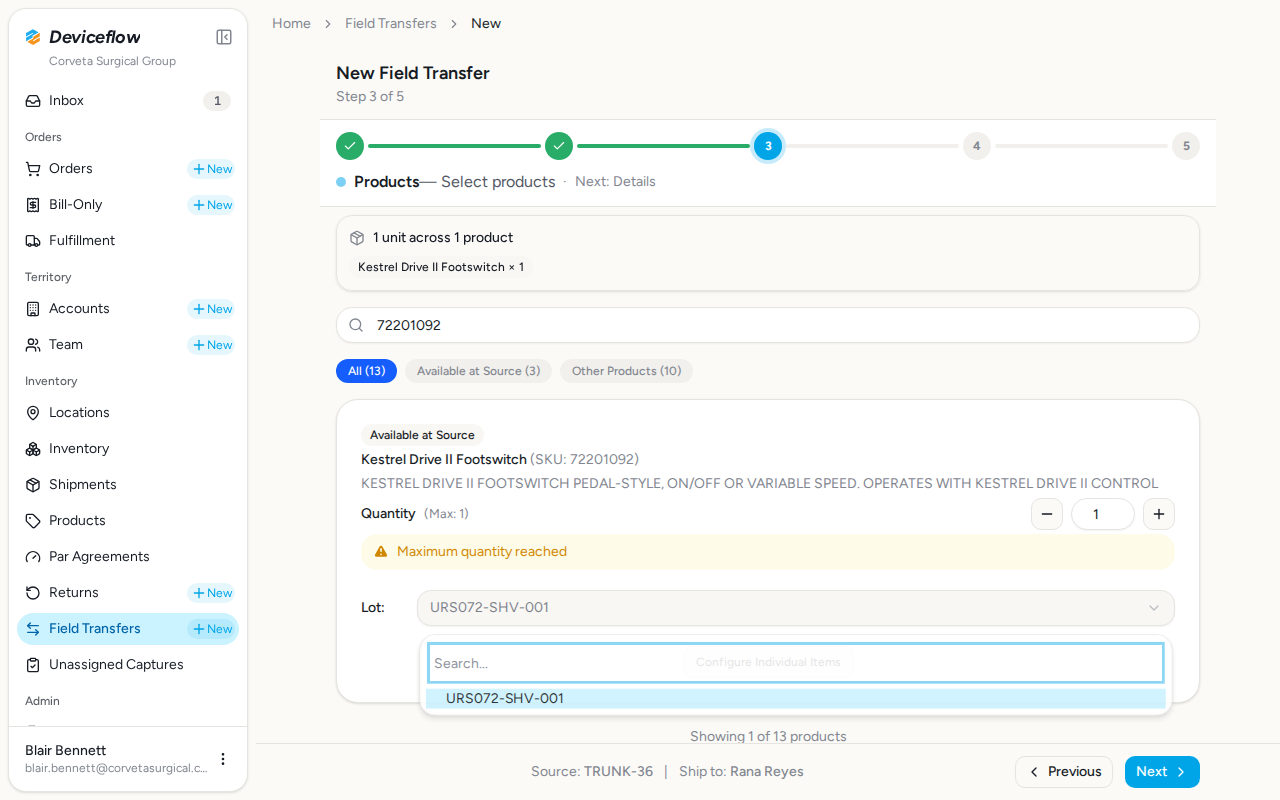Image resolution: width=1280 pixels, height=800 pixels.
Task: Select current step 3 marker
Action: [768, 146]
